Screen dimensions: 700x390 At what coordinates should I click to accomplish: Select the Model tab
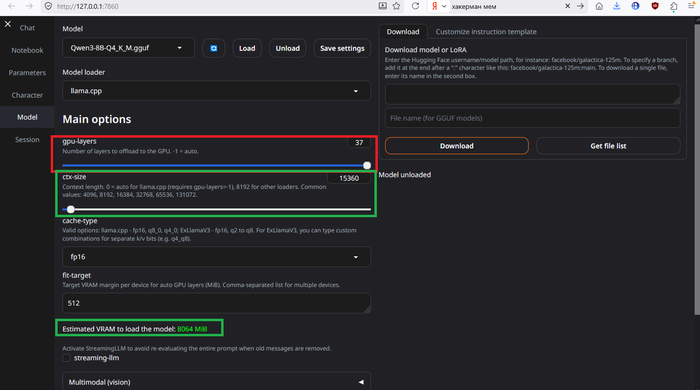coord(27,117)
